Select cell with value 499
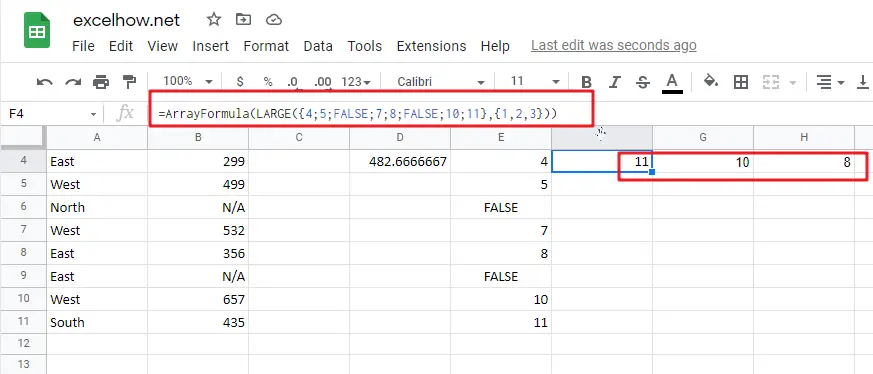873x374 pixels. pyautogui.click(x=198, y=184)
